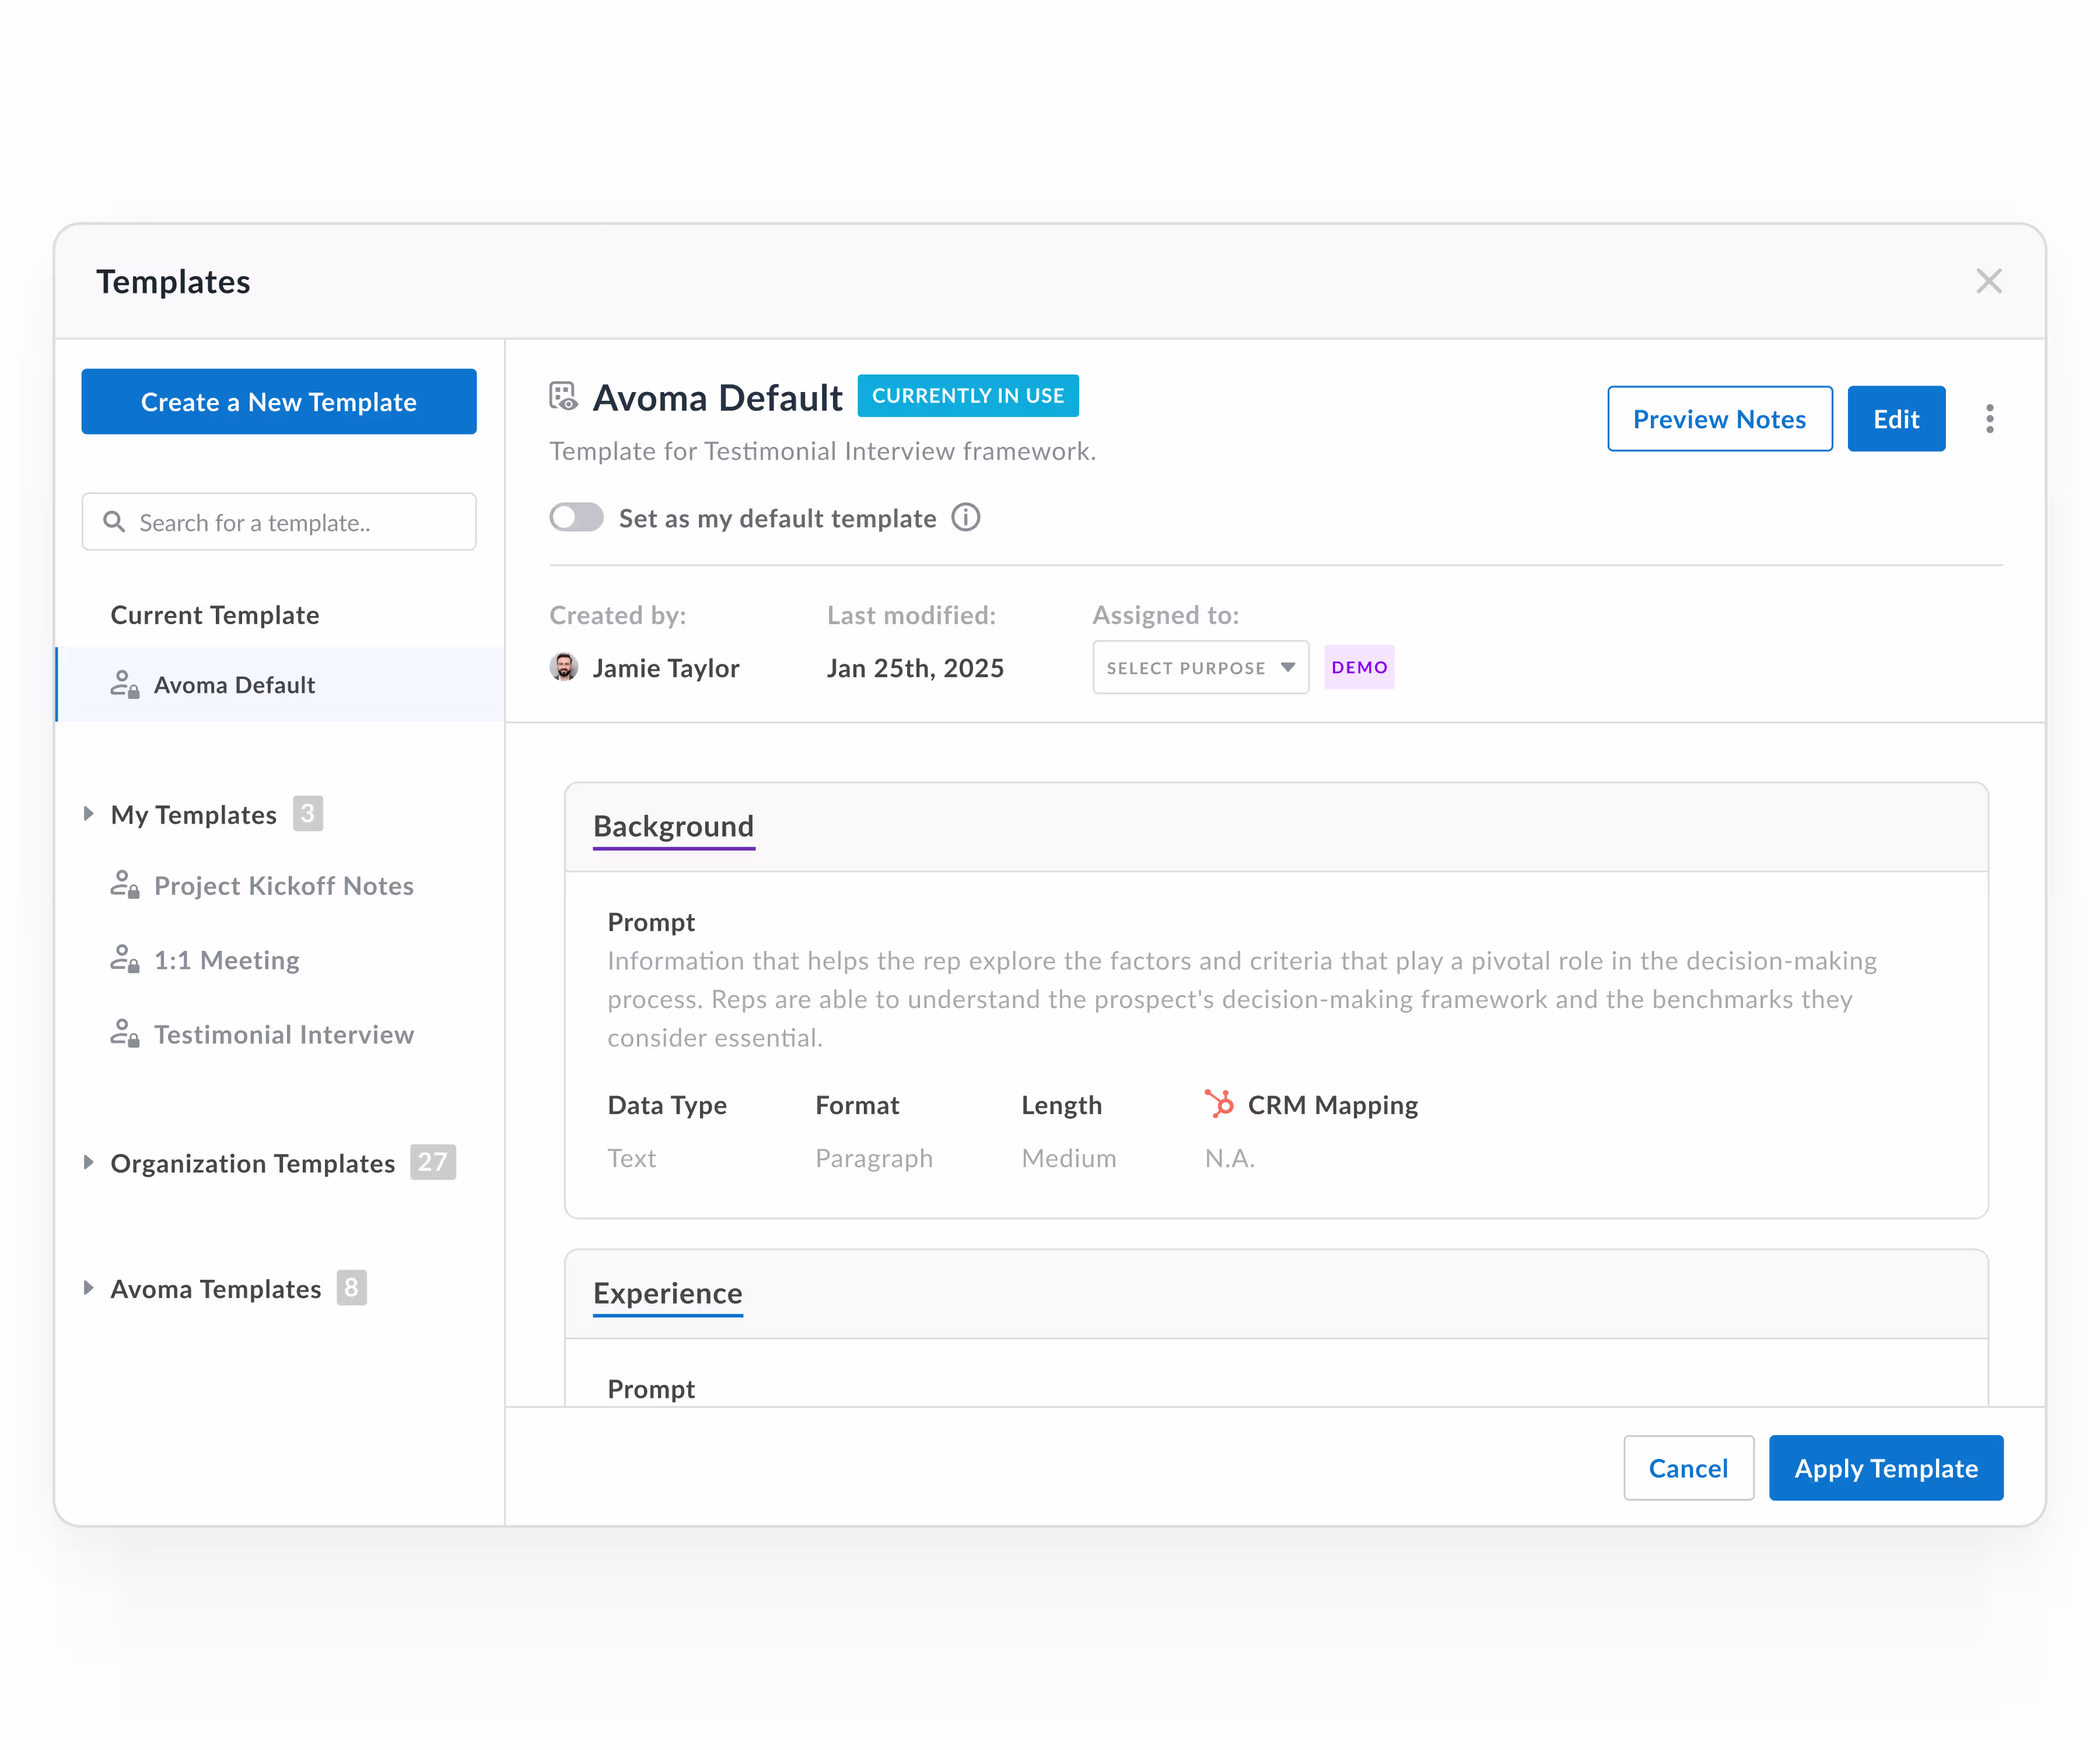The height and width of the screenshot is (1750, 2100).
Task: Click the Created by label
Action: tap(618, 615)
